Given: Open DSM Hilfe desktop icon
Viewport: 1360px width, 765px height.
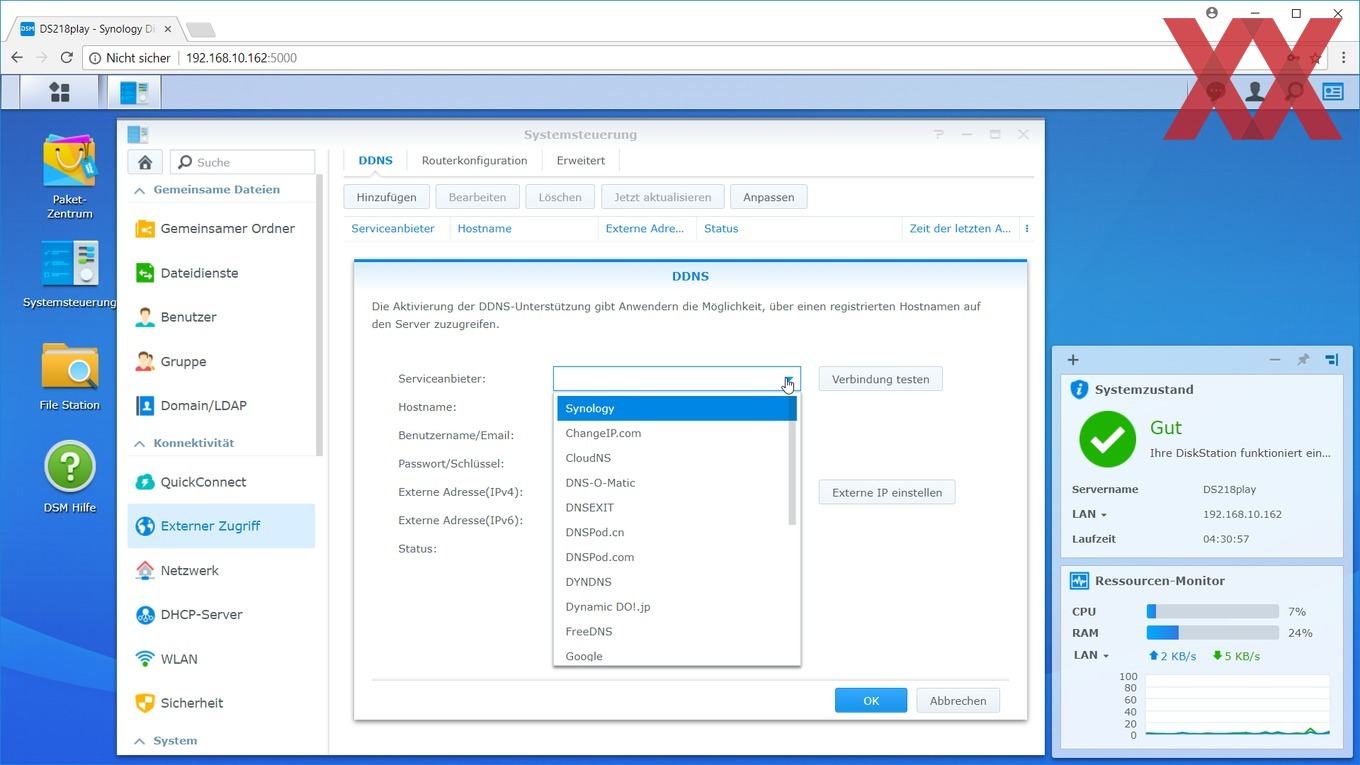Looking at the screenshot, I should (69, 478).
